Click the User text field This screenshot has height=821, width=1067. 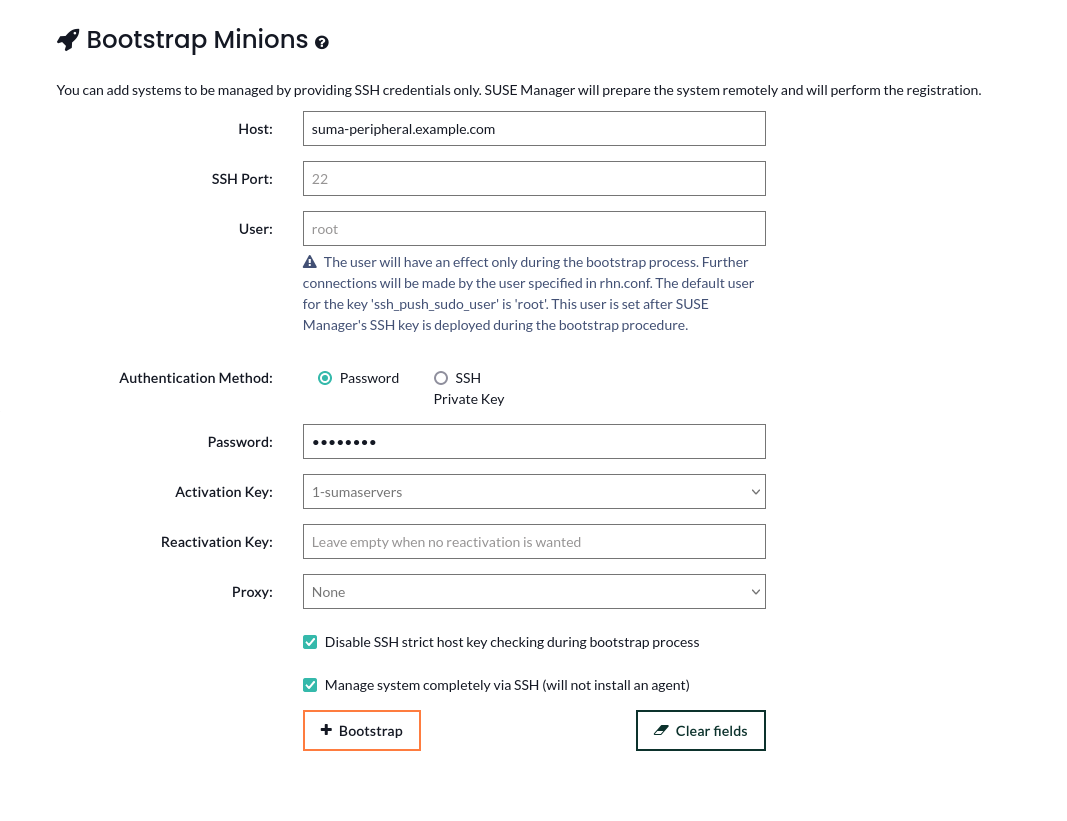(534, 229)
